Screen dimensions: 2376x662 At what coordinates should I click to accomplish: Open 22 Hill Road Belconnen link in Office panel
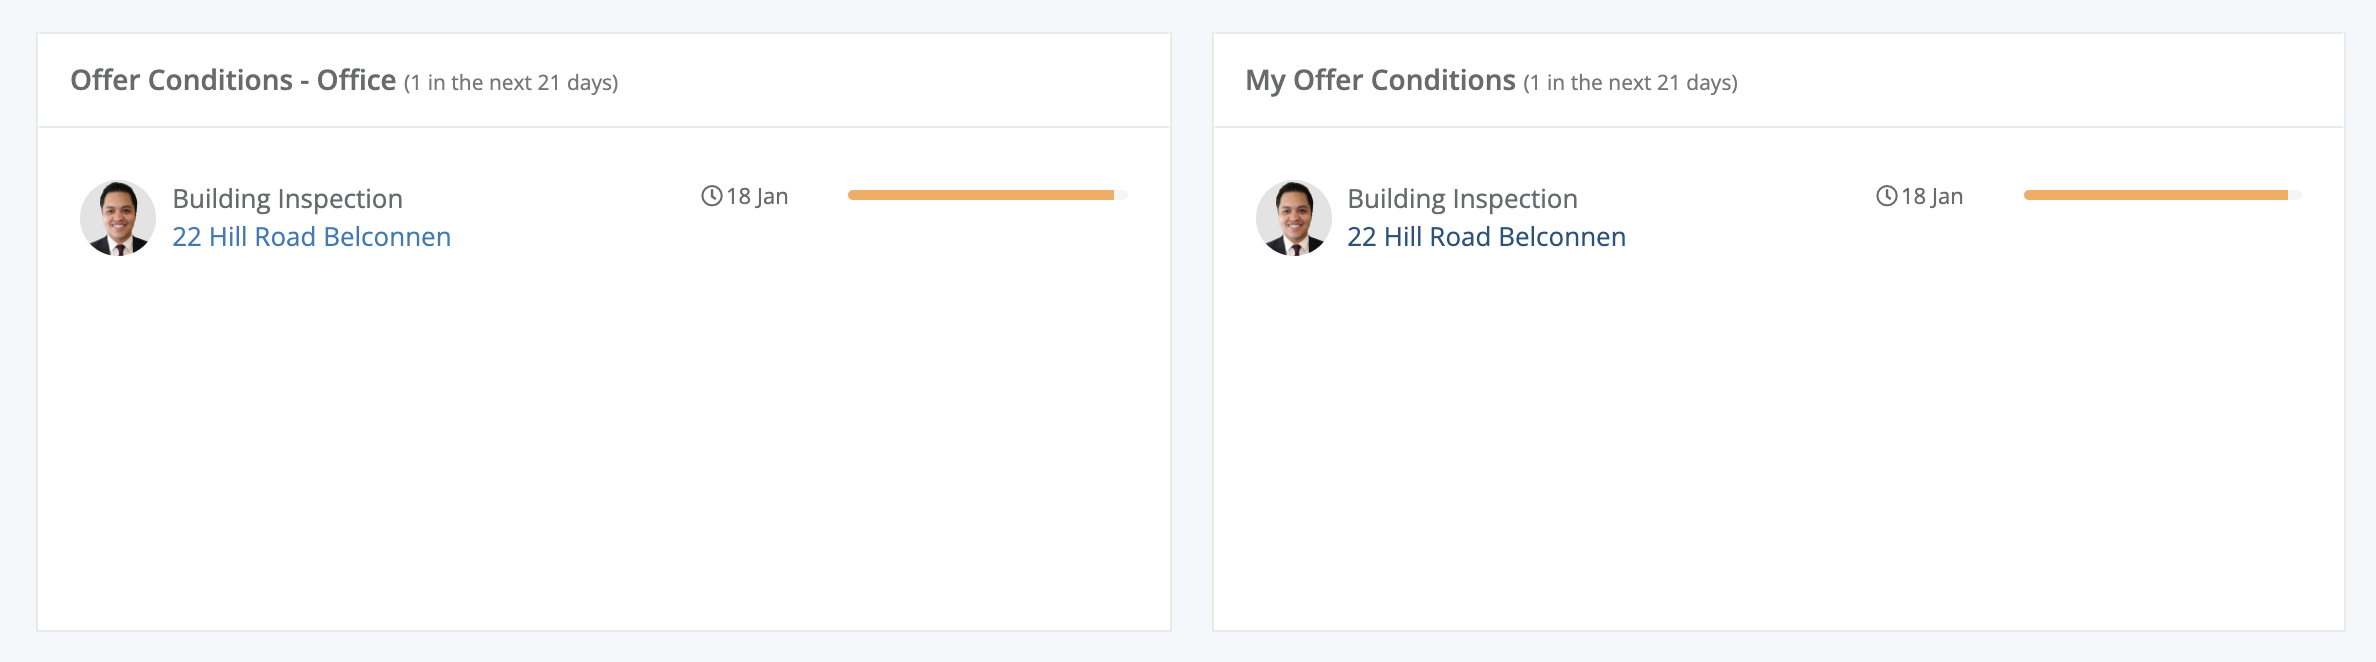(312, 237)
